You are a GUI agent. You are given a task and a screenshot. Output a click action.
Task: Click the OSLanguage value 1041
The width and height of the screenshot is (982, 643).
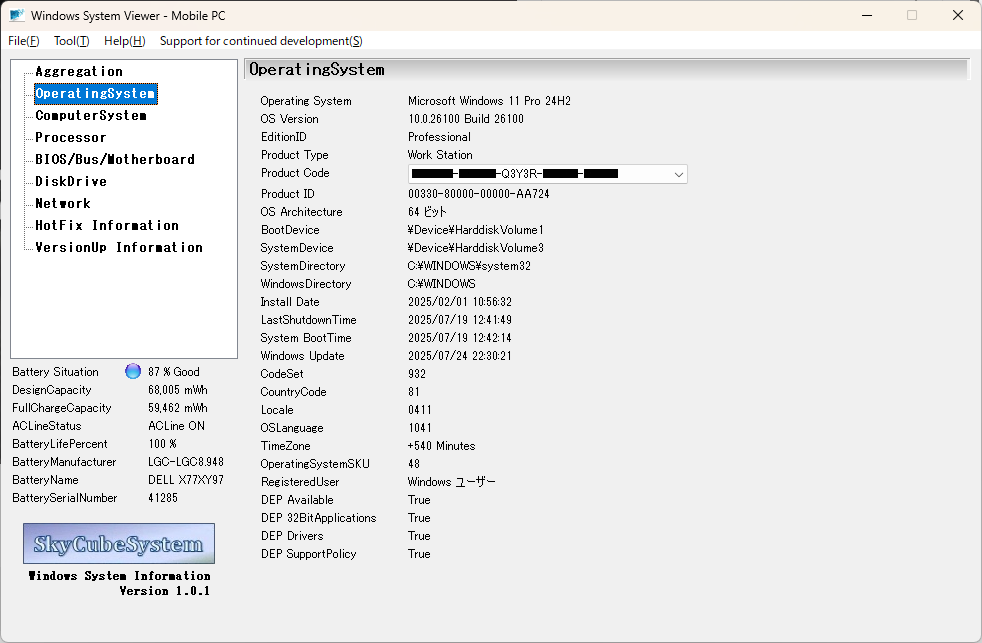(x=419, y=428)
